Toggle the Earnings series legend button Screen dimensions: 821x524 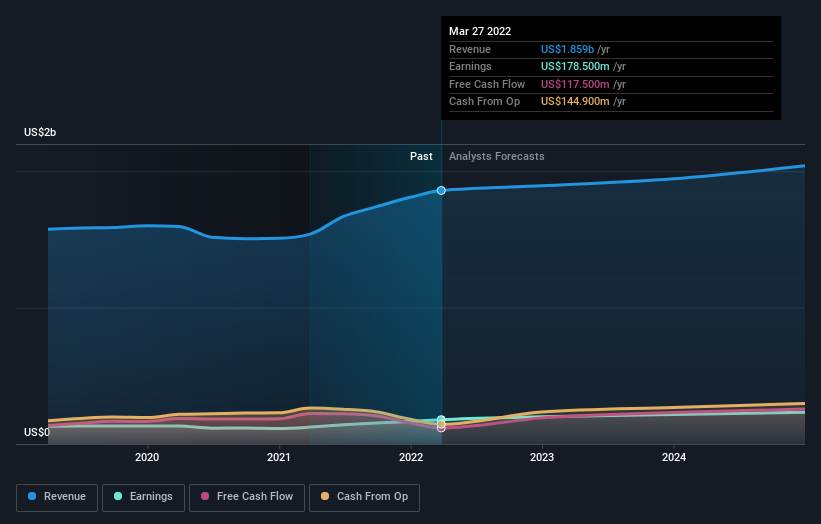tap(143, 497)
